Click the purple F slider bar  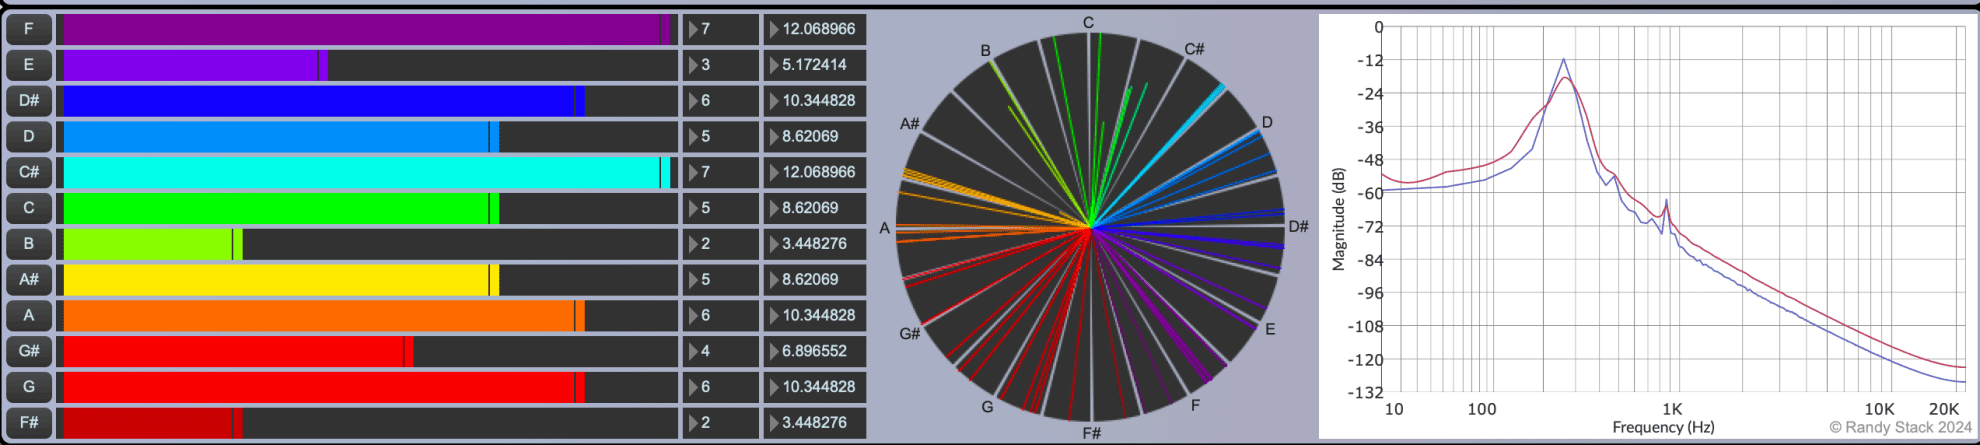[x=366, y=29]
